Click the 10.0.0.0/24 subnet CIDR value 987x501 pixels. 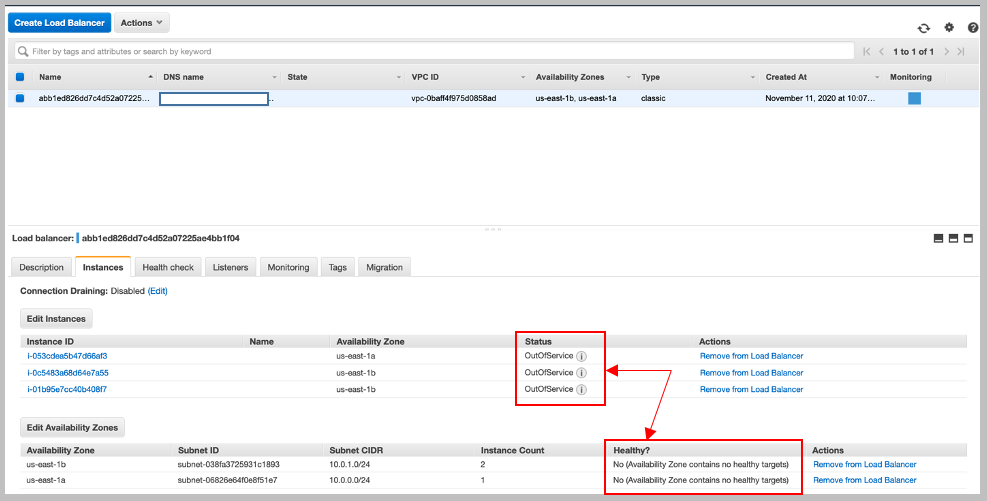(349, 480)
